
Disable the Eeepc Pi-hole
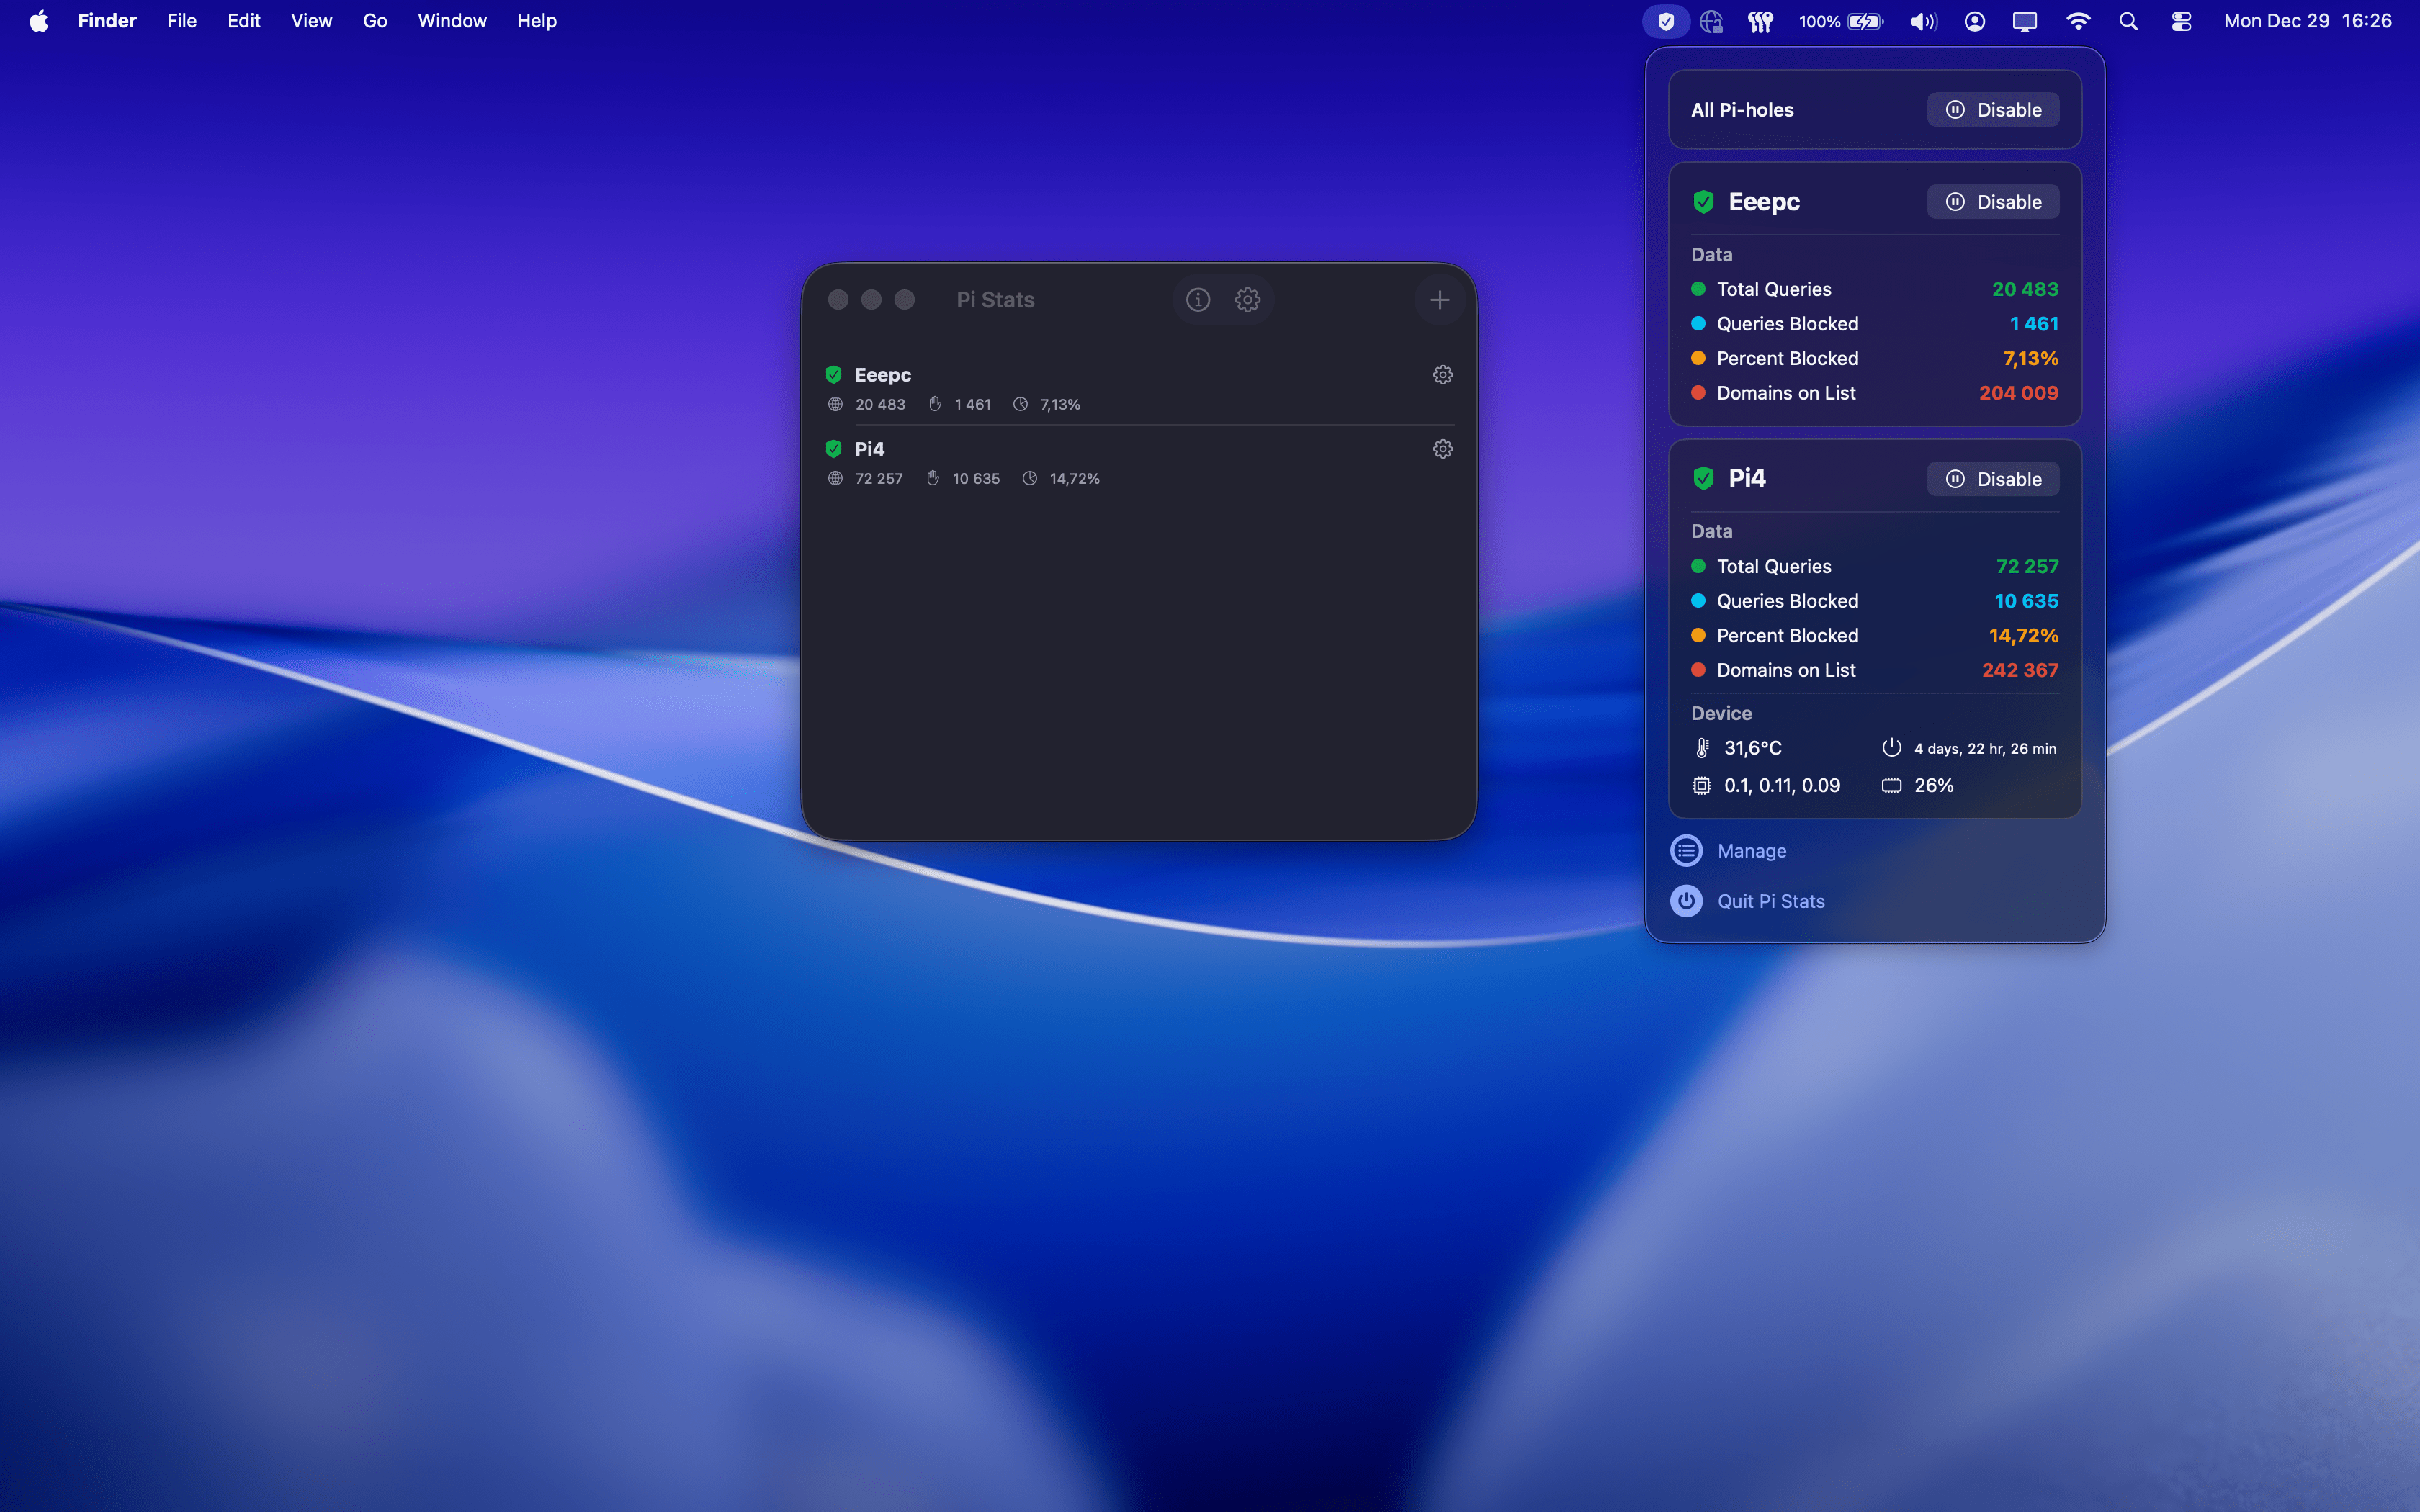click(x=1992, y=201)
